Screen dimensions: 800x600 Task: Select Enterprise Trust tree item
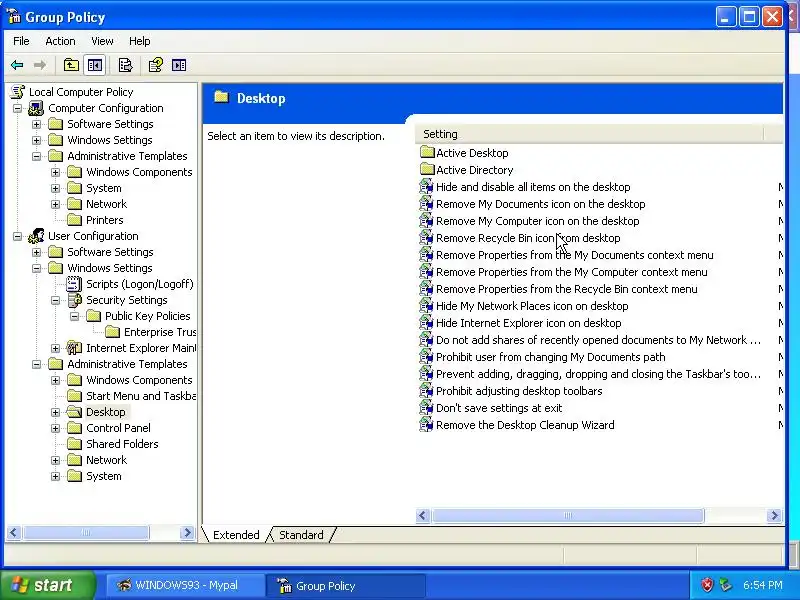click(x=160, y=332)
